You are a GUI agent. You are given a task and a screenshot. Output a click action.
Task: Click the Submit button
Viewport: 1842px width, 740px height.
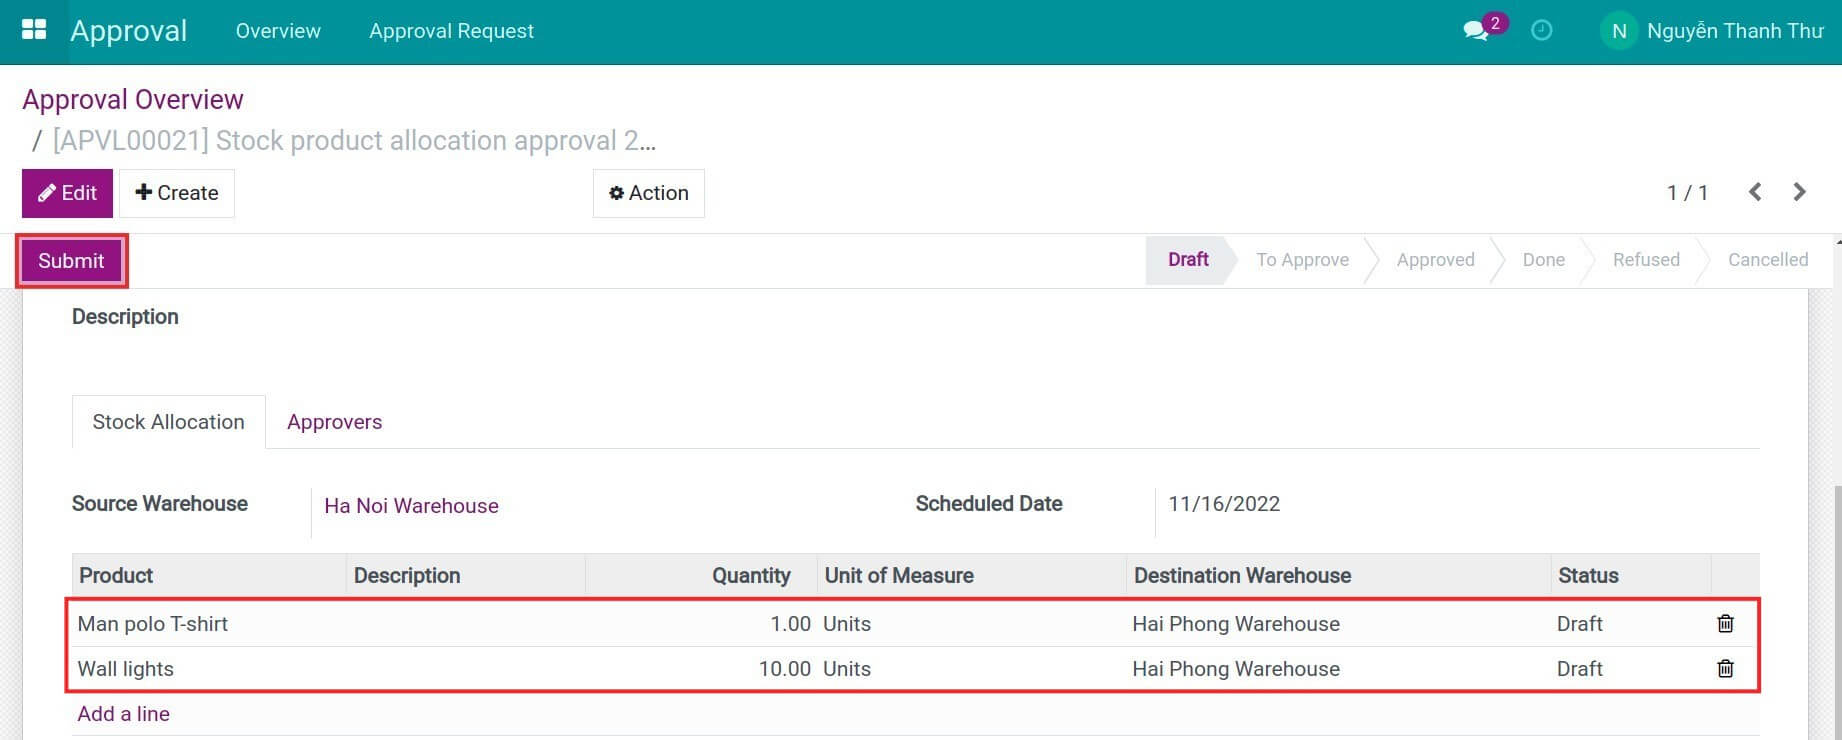[x=71, y=261]
